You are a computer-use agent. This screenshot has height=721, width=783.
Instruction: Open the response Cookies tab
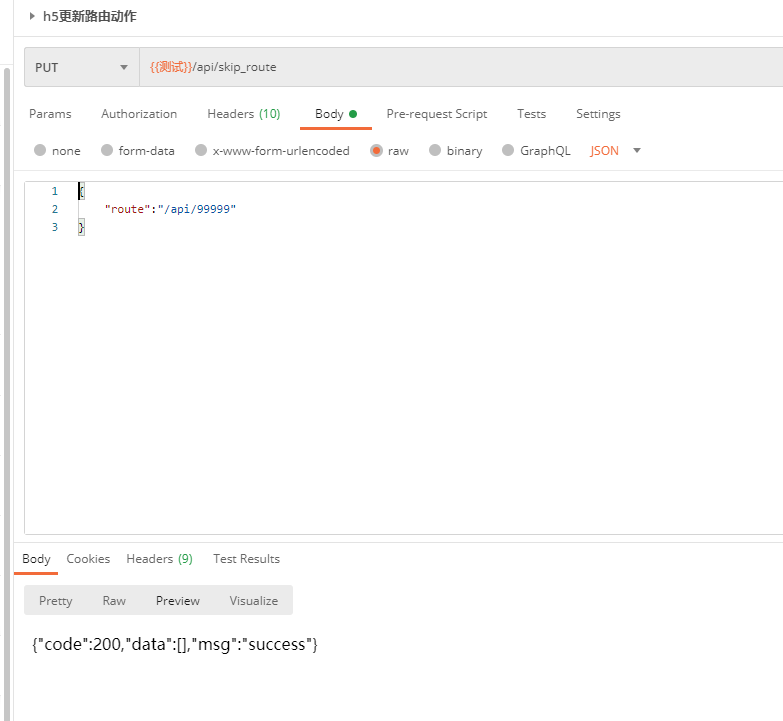[88, 559]
